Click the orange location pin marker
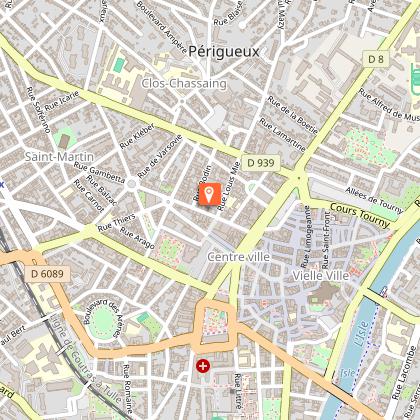This screenshot has height=420, width=420. click(210, 194)
